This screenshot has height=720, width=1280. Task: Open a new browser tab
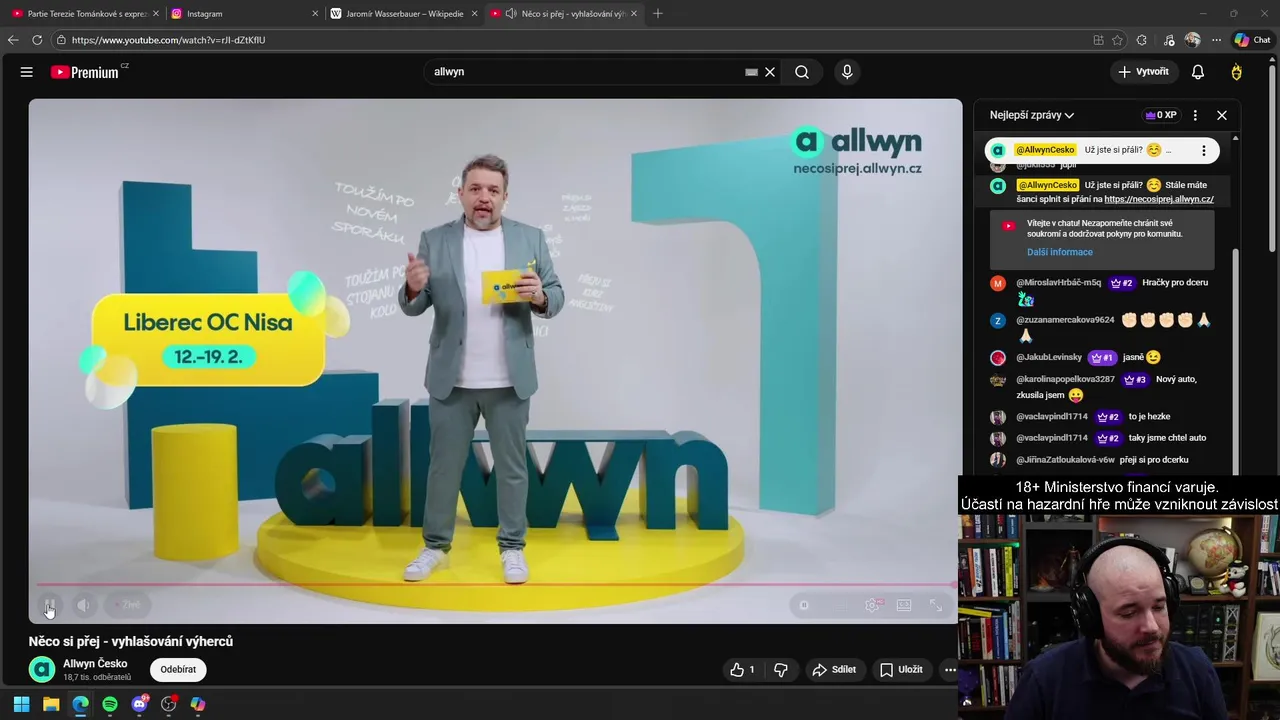click(658, 14)
